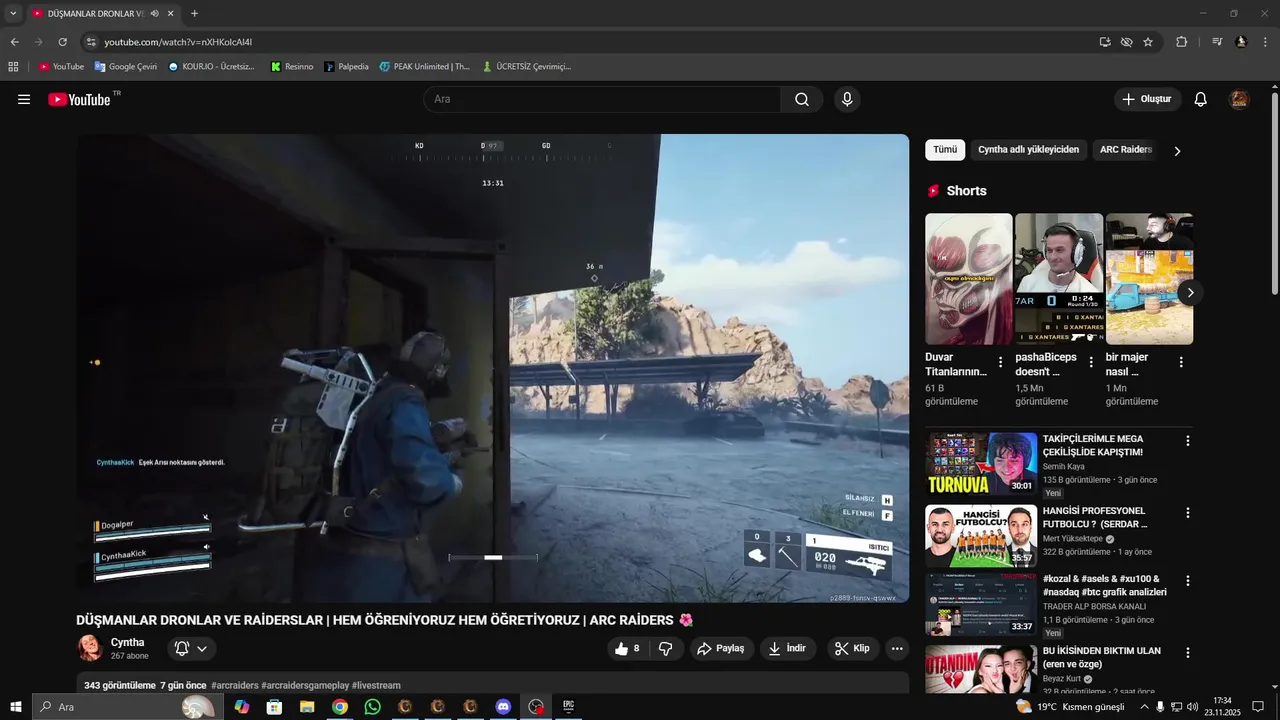Image resolution: width=1280 pixels, height=720 pixels.
Task: Open options for TAKİPÇİLERİMLE MEGA video
Action: coord(1188,441)
